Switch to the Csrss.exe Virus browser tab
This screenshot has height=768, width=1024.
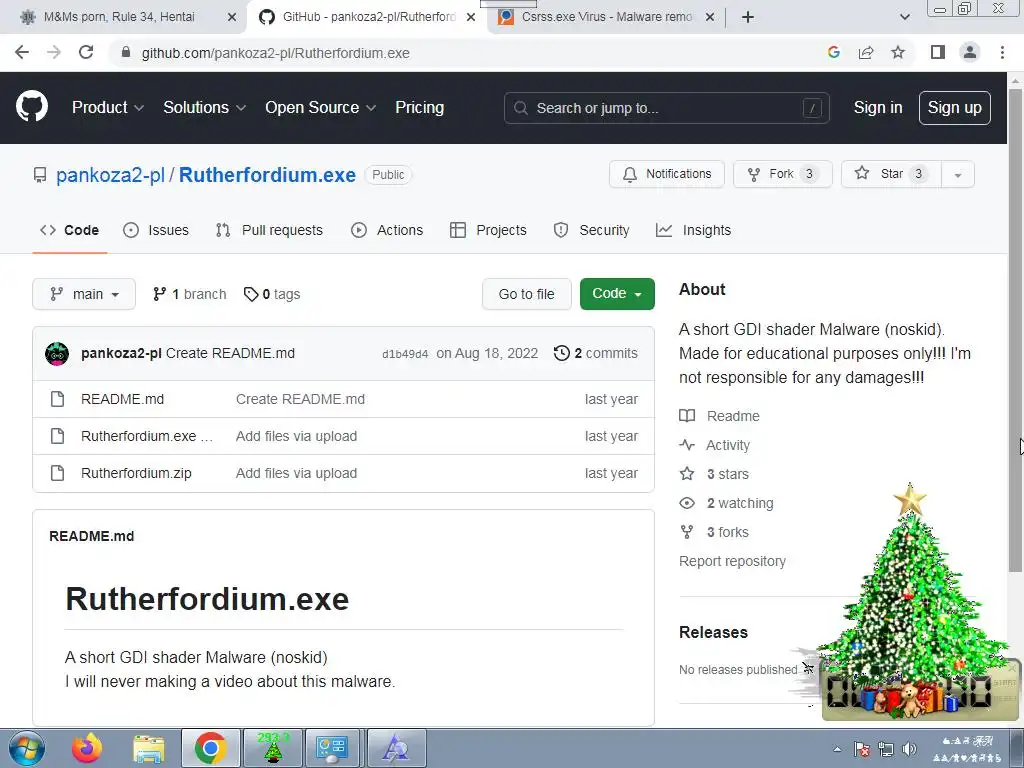click(605, 17)
